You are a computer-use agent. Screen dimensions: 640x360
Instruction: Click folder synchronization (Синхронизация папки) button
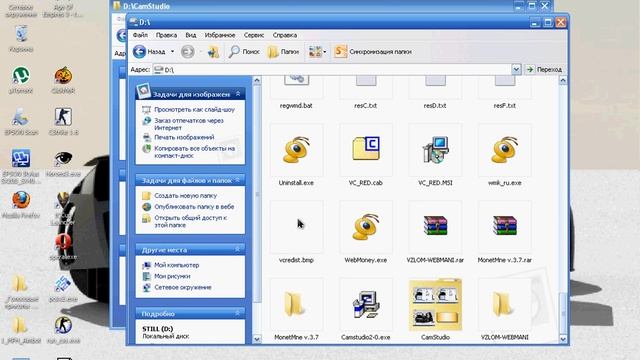373,52
